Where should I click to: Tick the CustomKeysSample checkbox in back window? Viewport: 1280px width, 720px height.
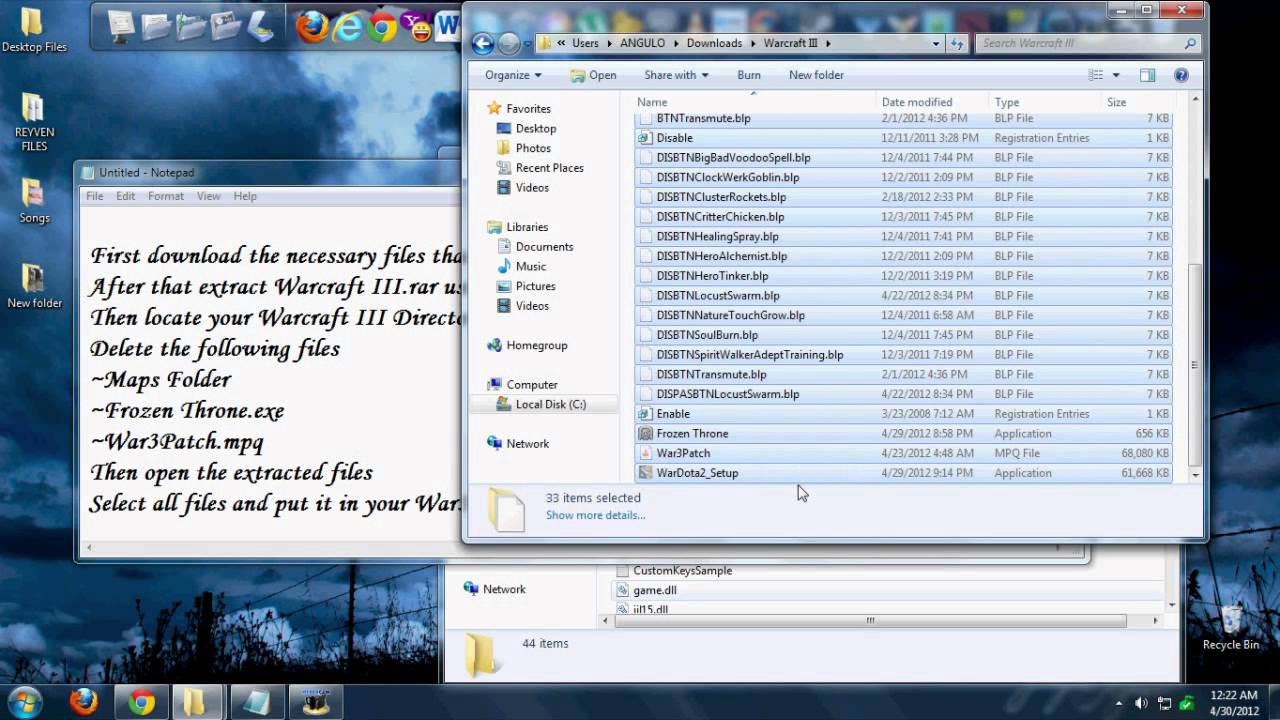click(623, 571)
